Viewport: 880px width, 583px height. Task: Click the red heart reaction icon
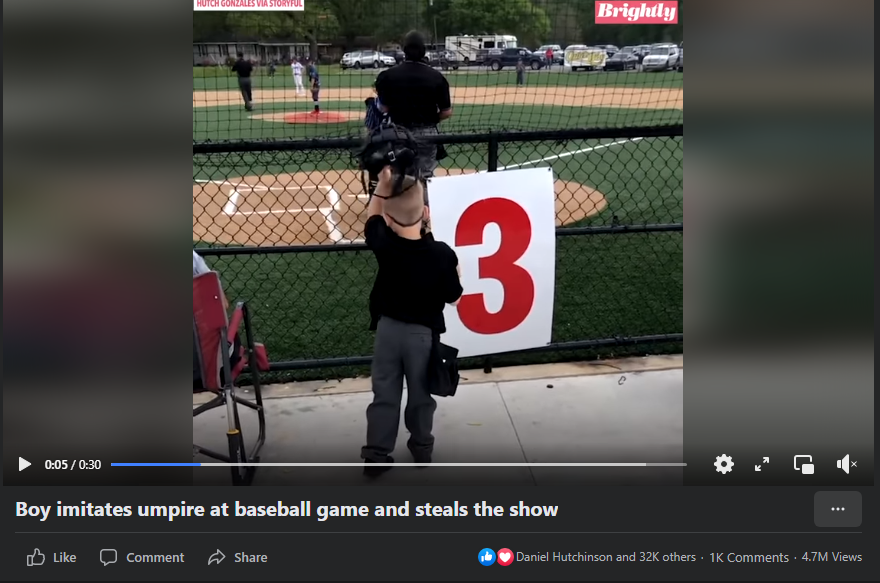click(x=505, y=557)
